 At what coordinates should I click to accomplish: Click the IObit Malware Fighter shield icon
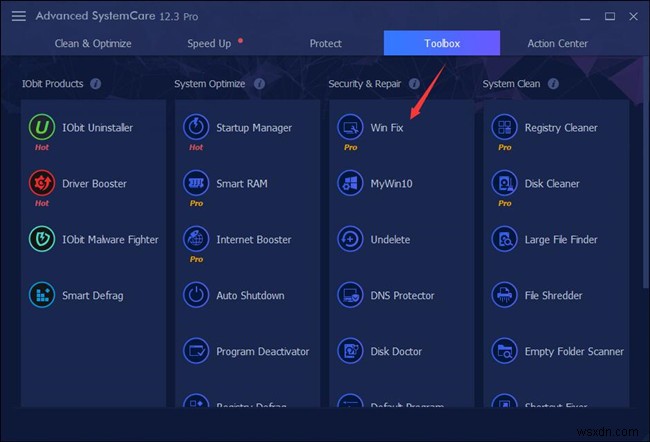tap(42, 239)
